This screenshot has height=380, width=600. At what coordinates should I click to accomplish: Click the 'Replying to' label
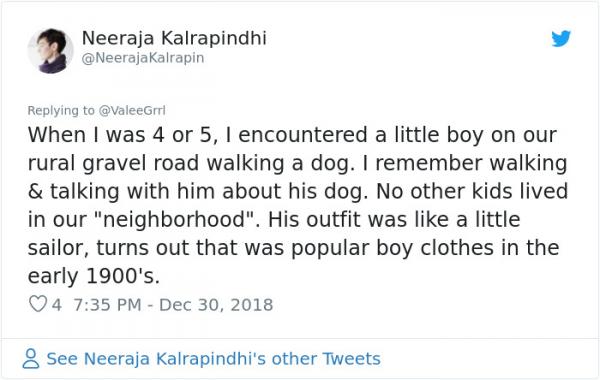61,111
